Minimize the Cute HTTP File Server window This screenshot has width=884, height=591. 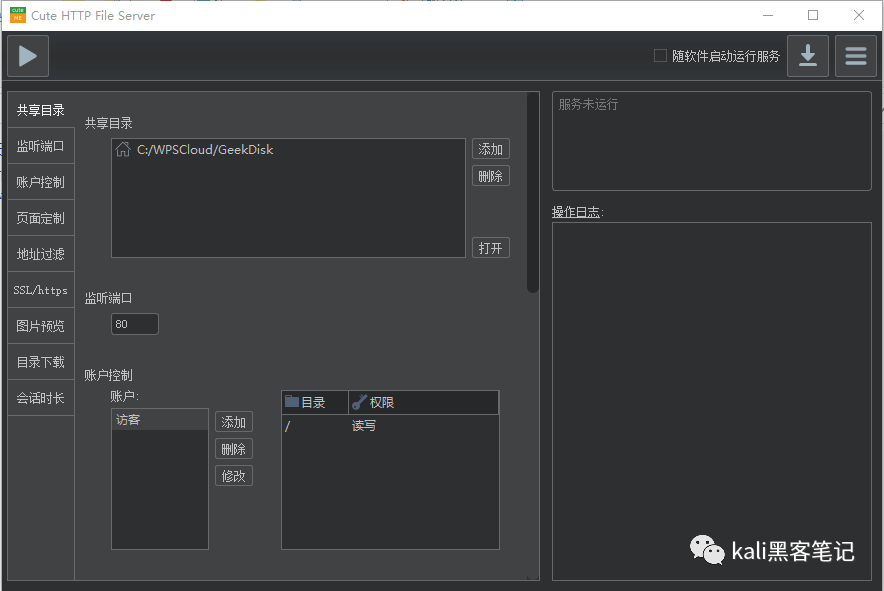[x=768, y=15]
